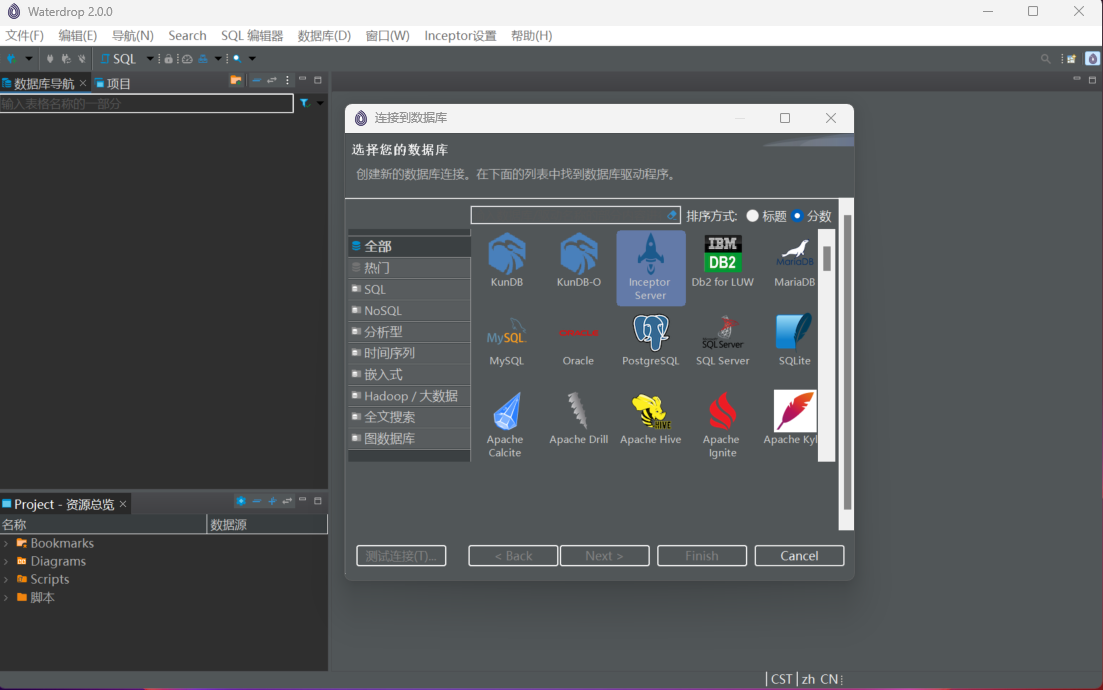
Task: Pick the PostgreSQL elephant icon
Action: pos(651,333)
